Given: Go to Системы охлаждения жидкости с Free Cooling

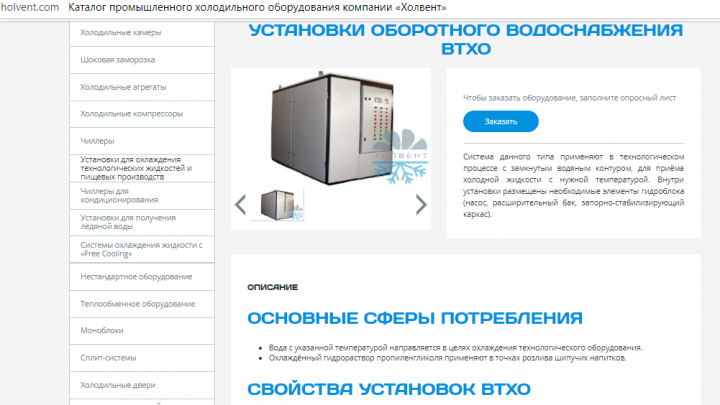Looking at the screenshot, I should [x=142, y=249].
